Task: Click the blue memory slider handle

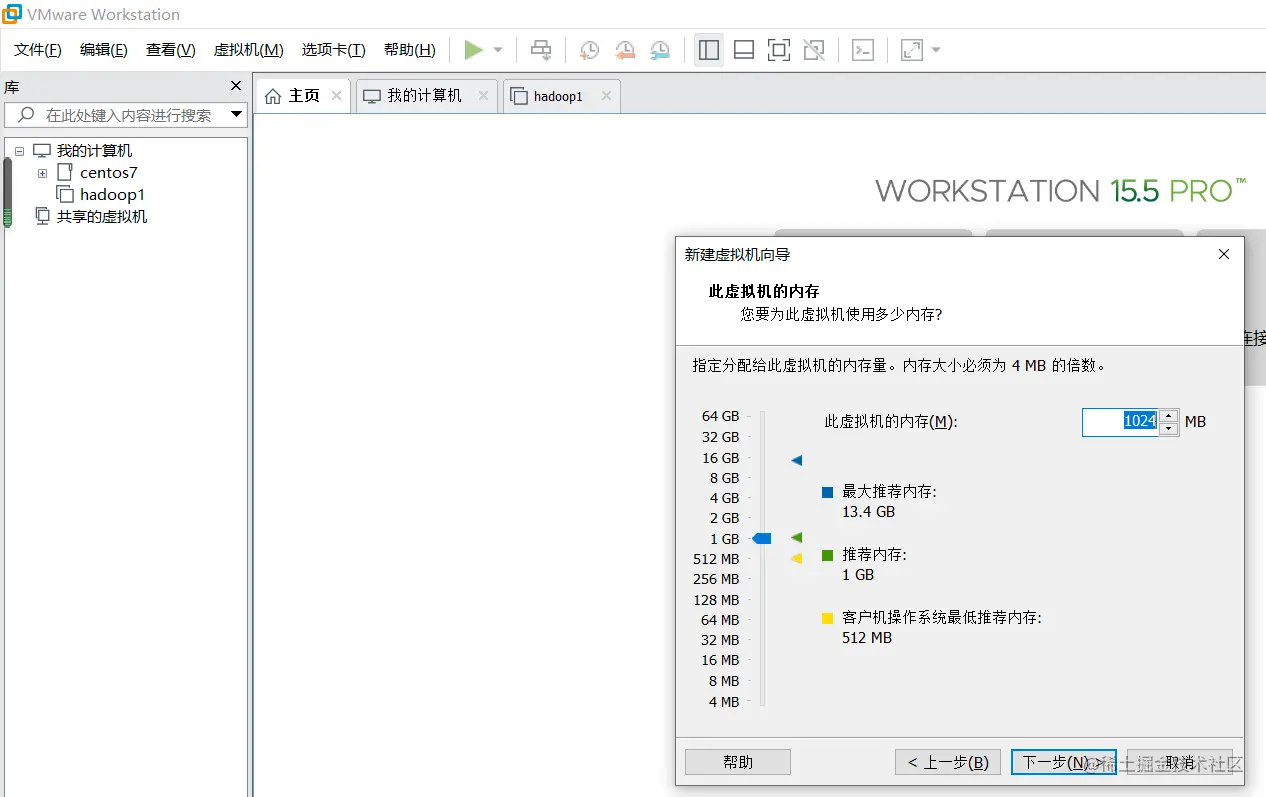Action: (762, 539)
